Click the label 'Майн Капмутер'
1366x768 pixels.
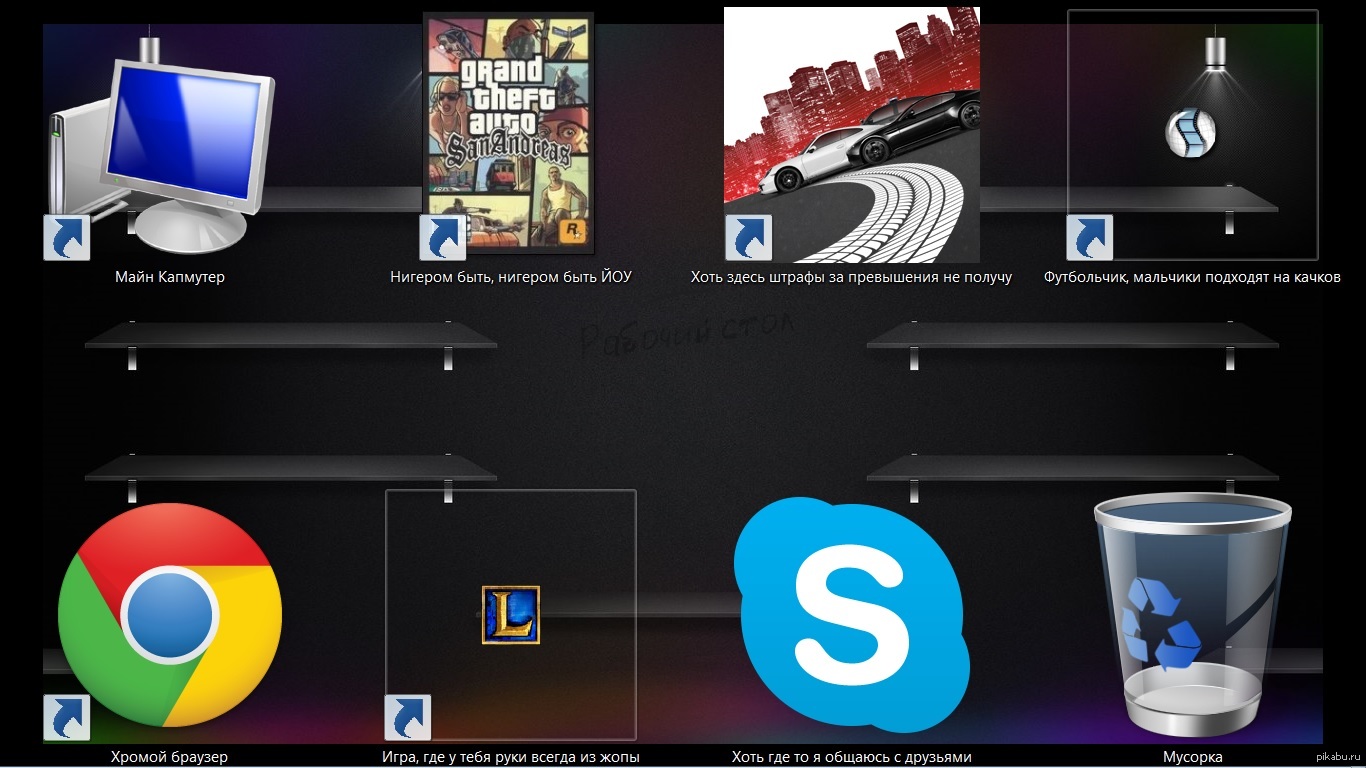pyautogui.click(x=170, y=277)
